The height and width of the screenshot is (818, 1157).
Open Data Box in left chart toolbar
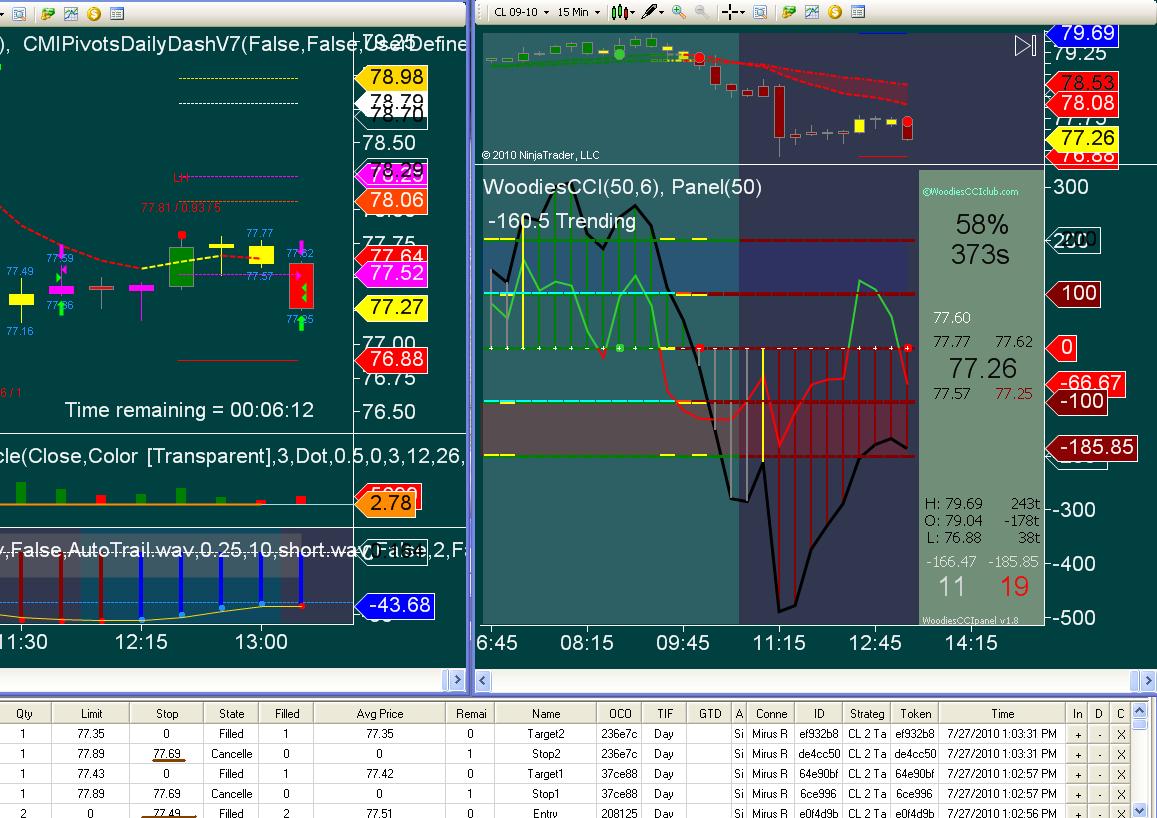19,13
